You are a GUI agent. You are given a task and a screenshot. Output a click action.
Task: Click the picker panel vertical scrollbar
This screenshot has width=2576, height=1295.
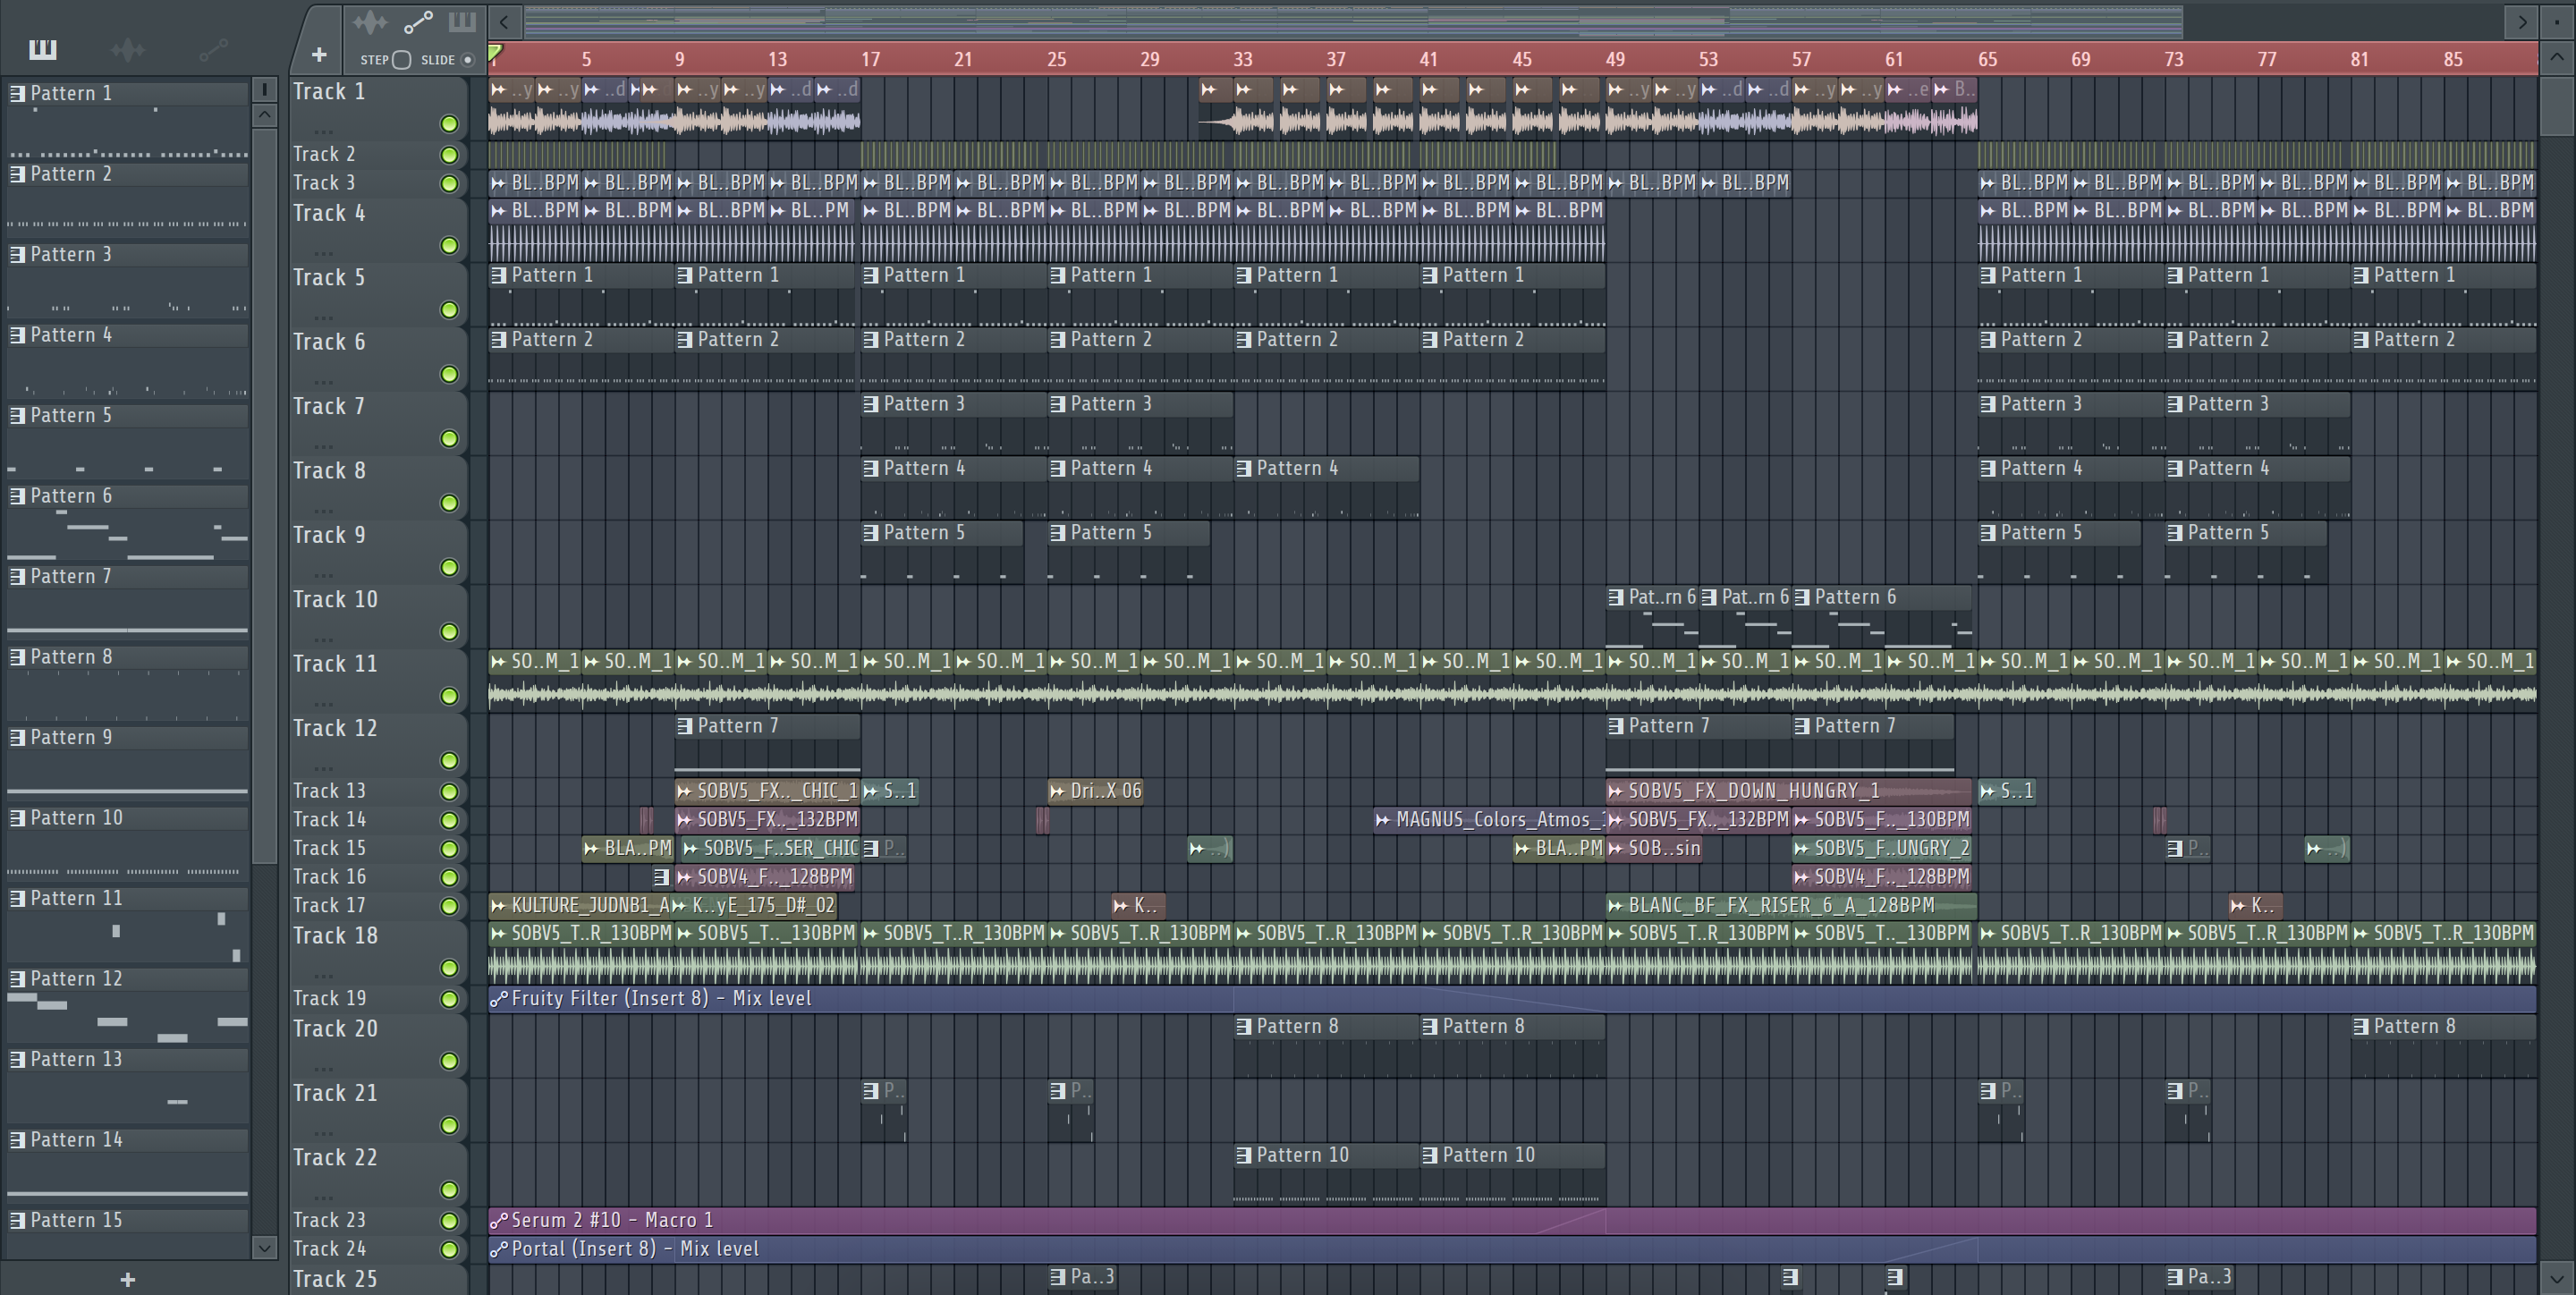pyautogui.click(x=264, y=495)
